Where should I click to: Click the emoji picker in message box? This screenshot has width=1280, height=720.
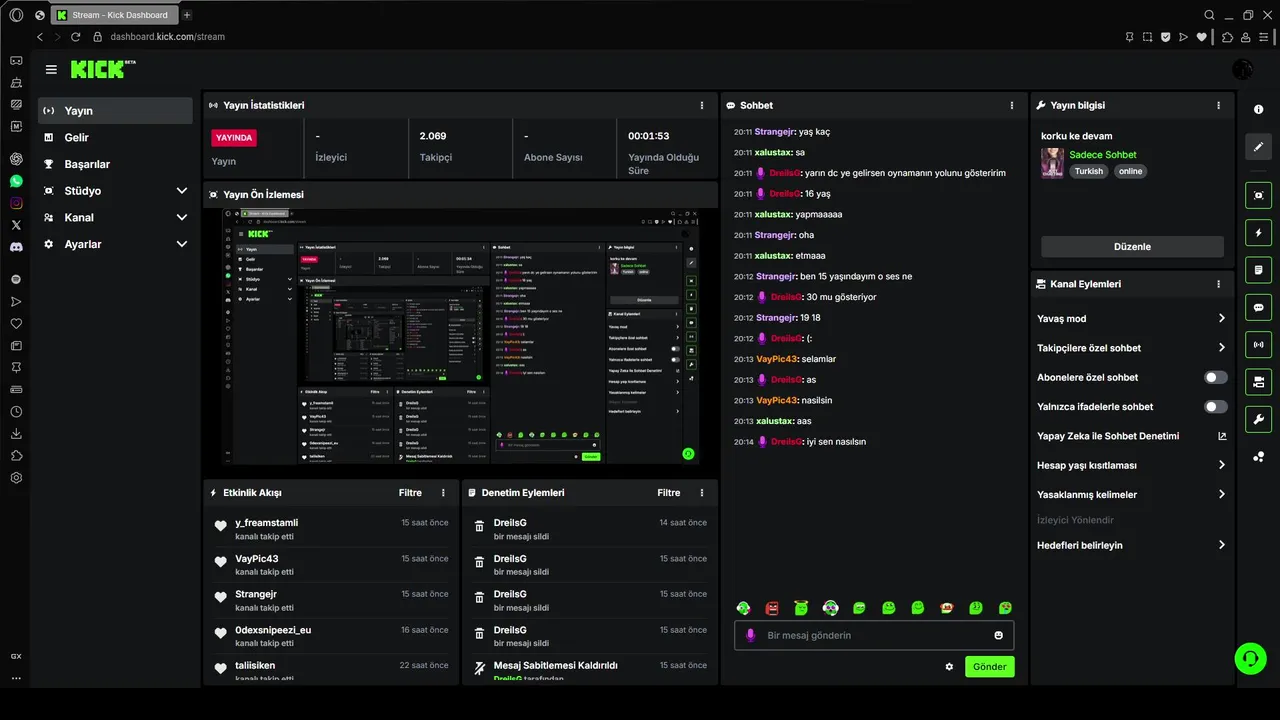pyautogui.click(x=998, y=636)
